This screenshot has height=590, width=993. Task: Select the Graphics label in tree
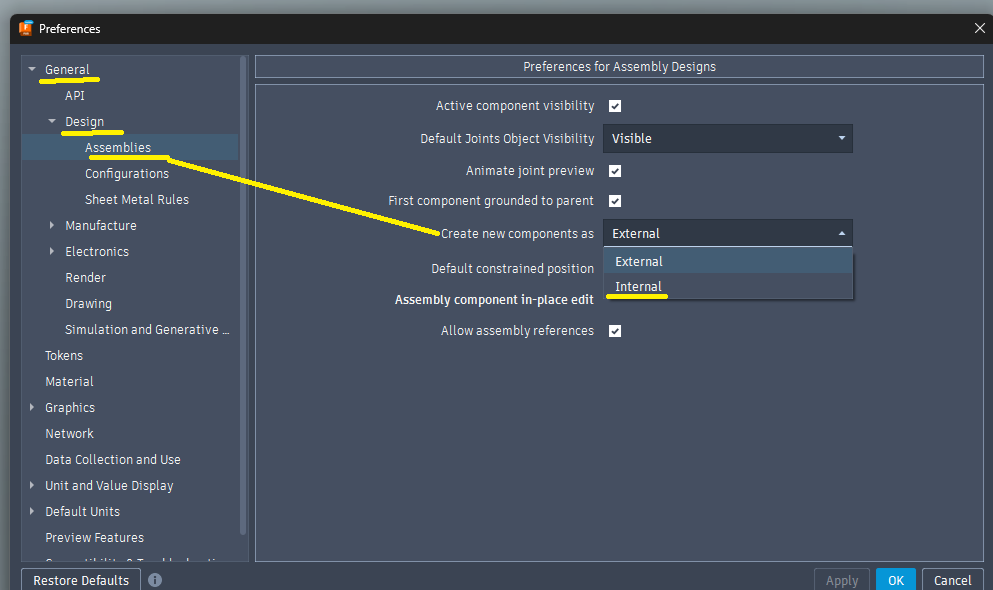click(x=70, y=407)
